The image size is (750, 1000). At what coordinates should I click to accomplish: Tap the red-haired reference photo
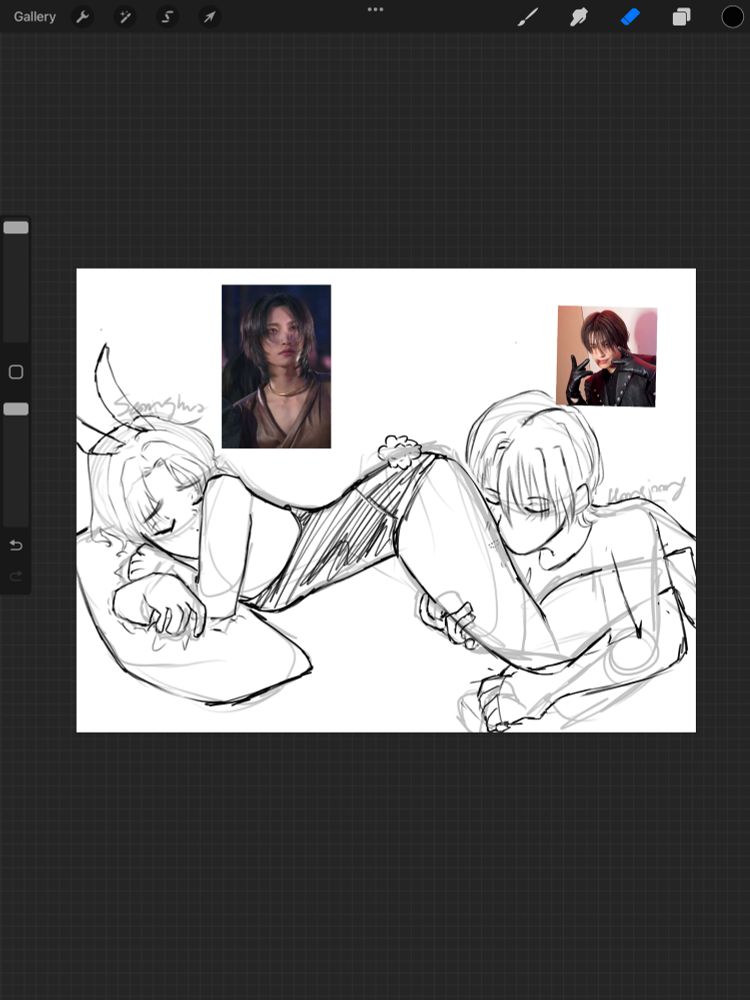point(607,357)
